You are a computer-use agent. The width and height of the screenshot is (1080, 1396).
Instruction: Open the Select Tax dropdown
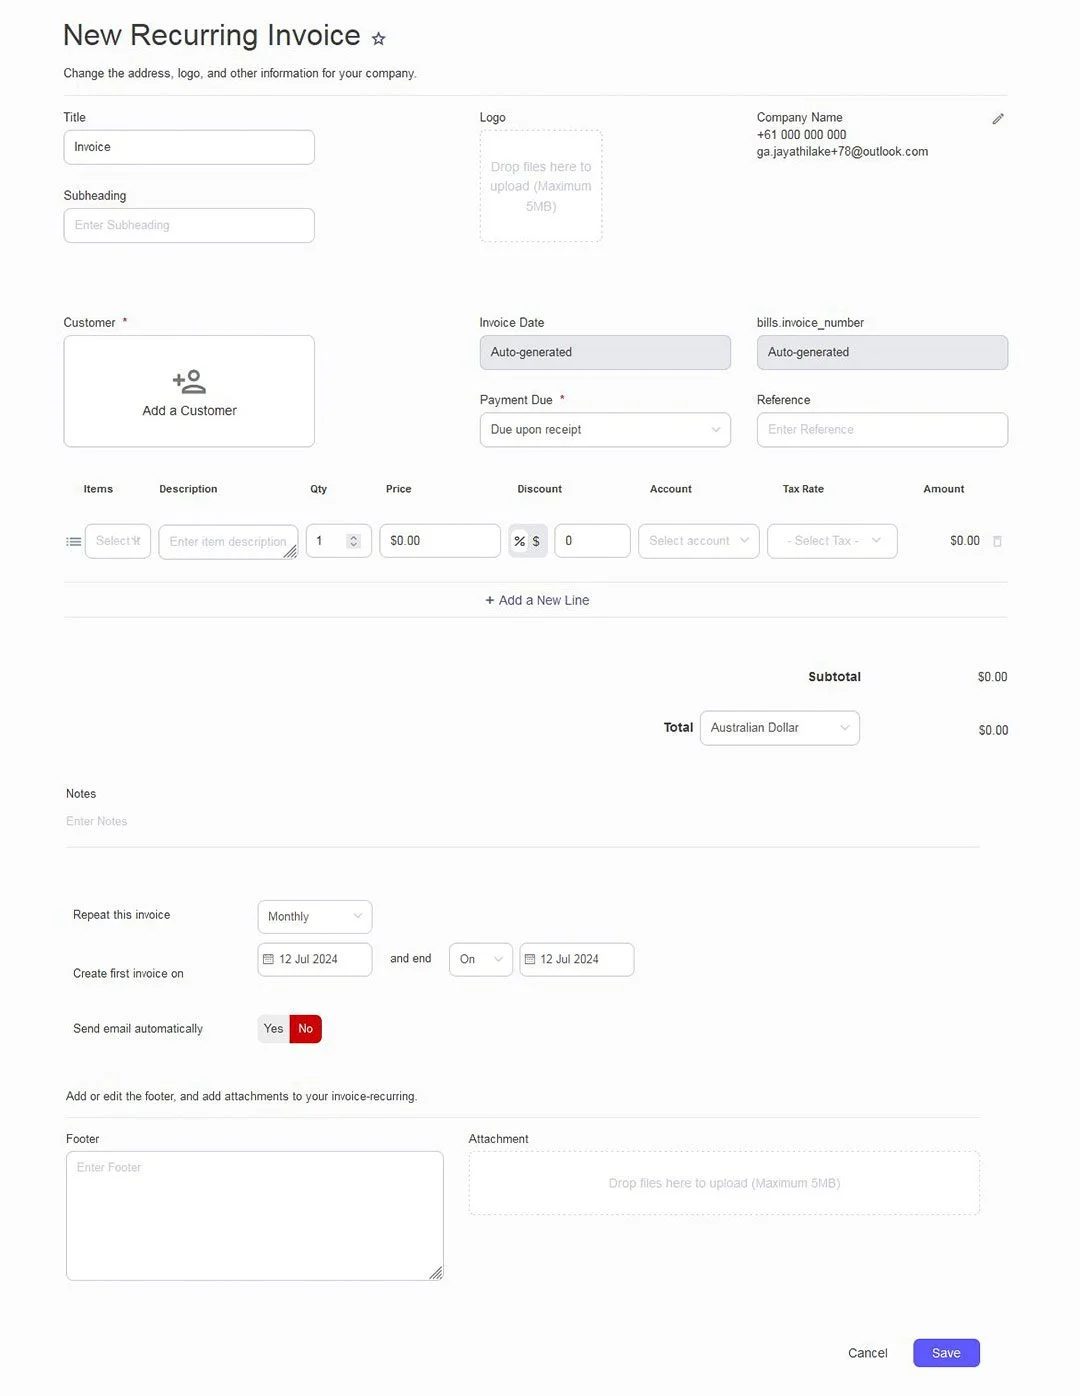[x=831, y=541]
